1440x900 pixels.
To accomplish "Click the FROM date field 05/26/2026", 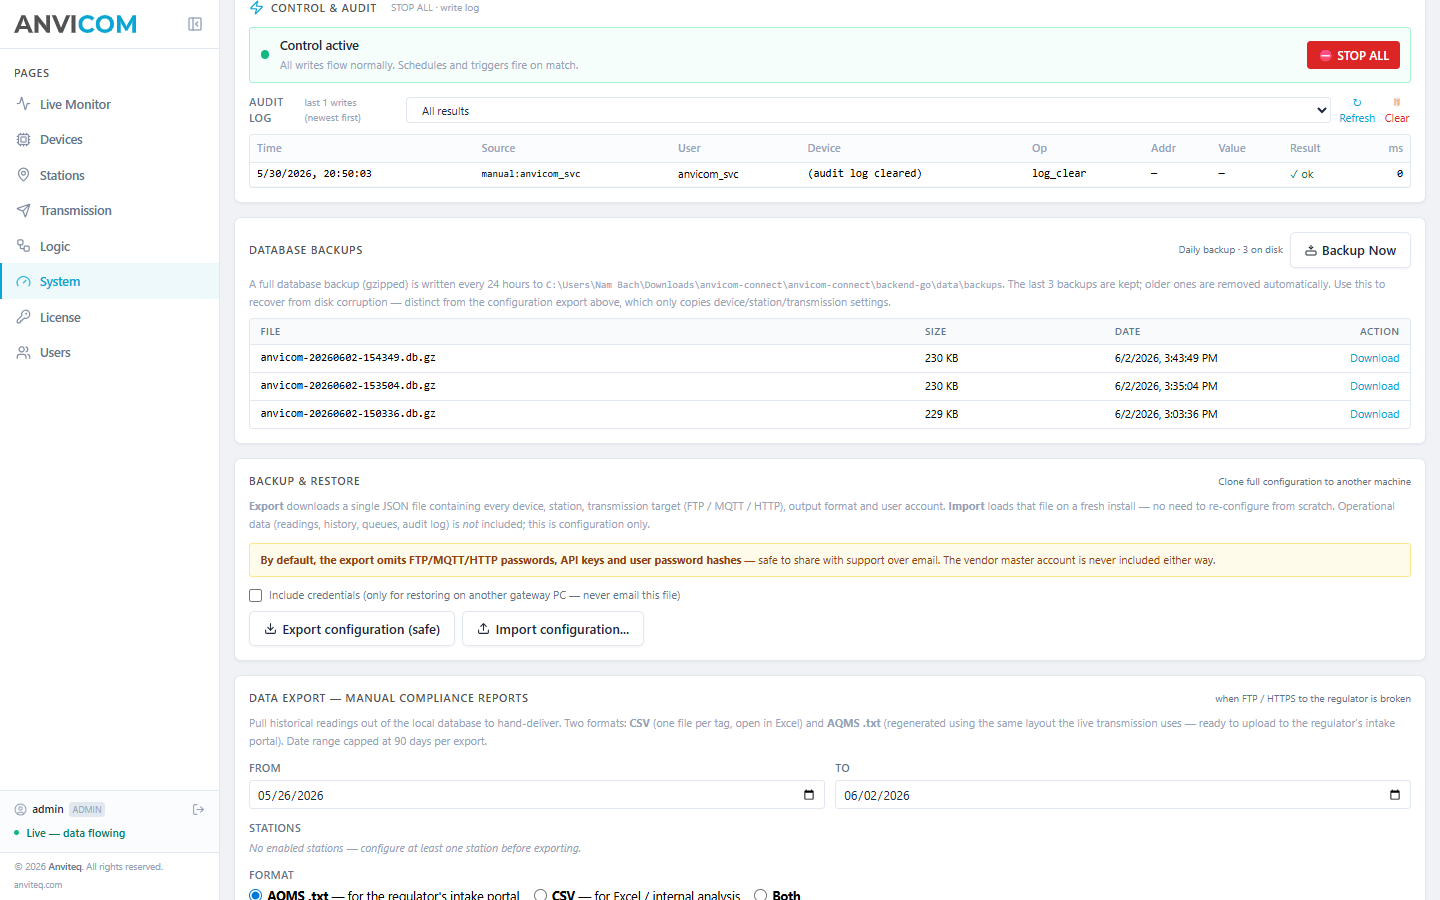I will pyautogui.click(x=537, y=795).
